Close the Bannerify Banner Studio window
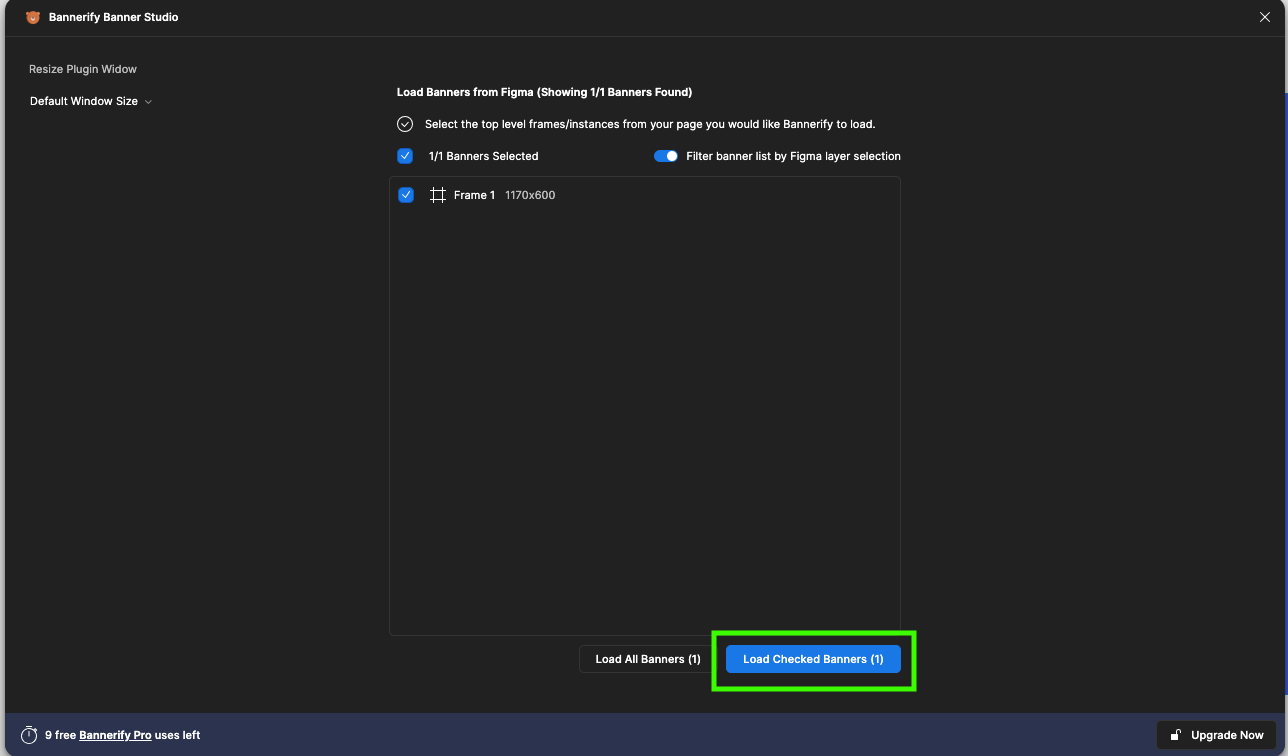The height and width of the screenshot is (756, 1288). point(1265,17)
